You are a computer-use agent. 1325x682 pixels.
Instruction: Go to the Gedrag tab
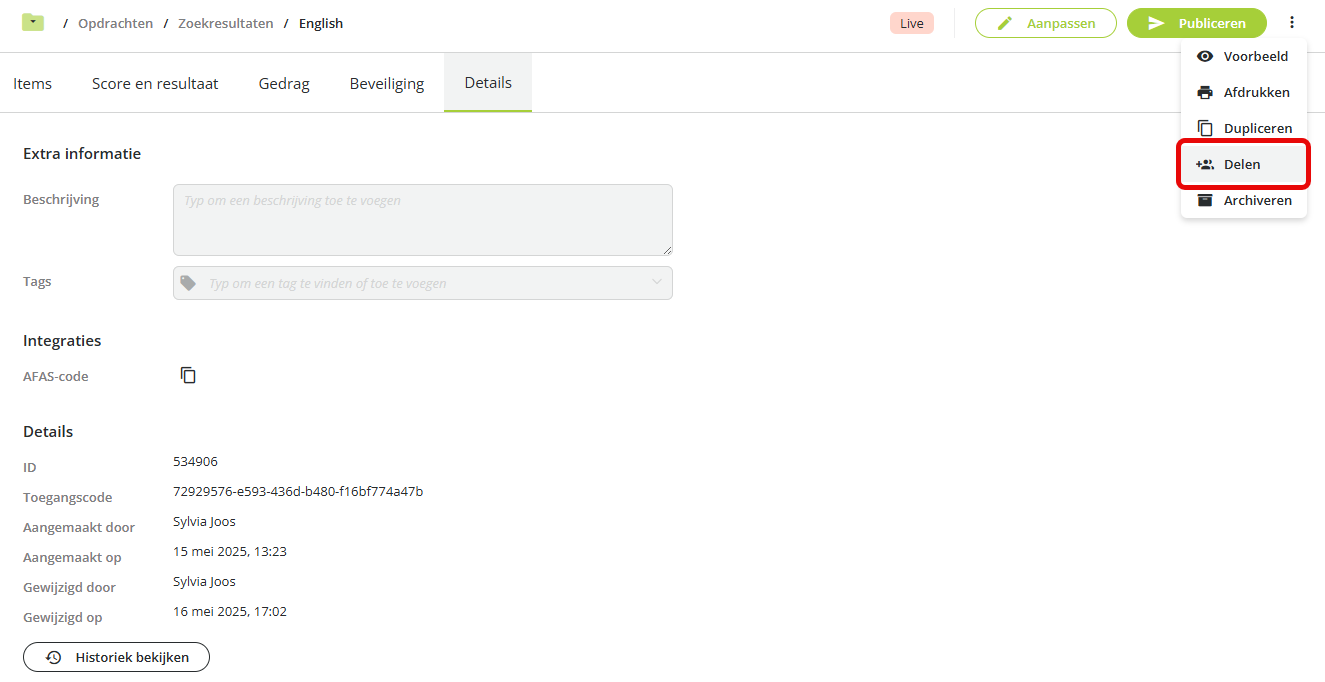pos(284,83)
